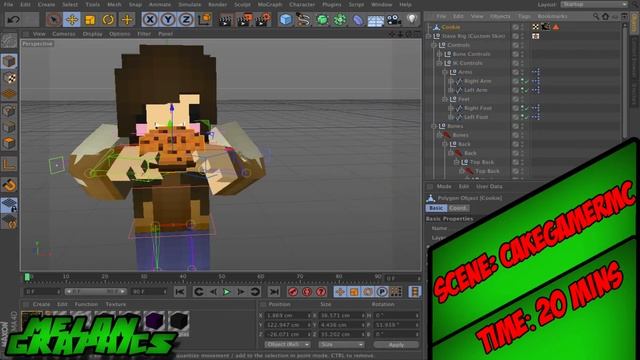Image resolution: width=640 pixels, height=360 pixels.
Task: Switch to the Basic tab
Action: (x=436, y=208)
